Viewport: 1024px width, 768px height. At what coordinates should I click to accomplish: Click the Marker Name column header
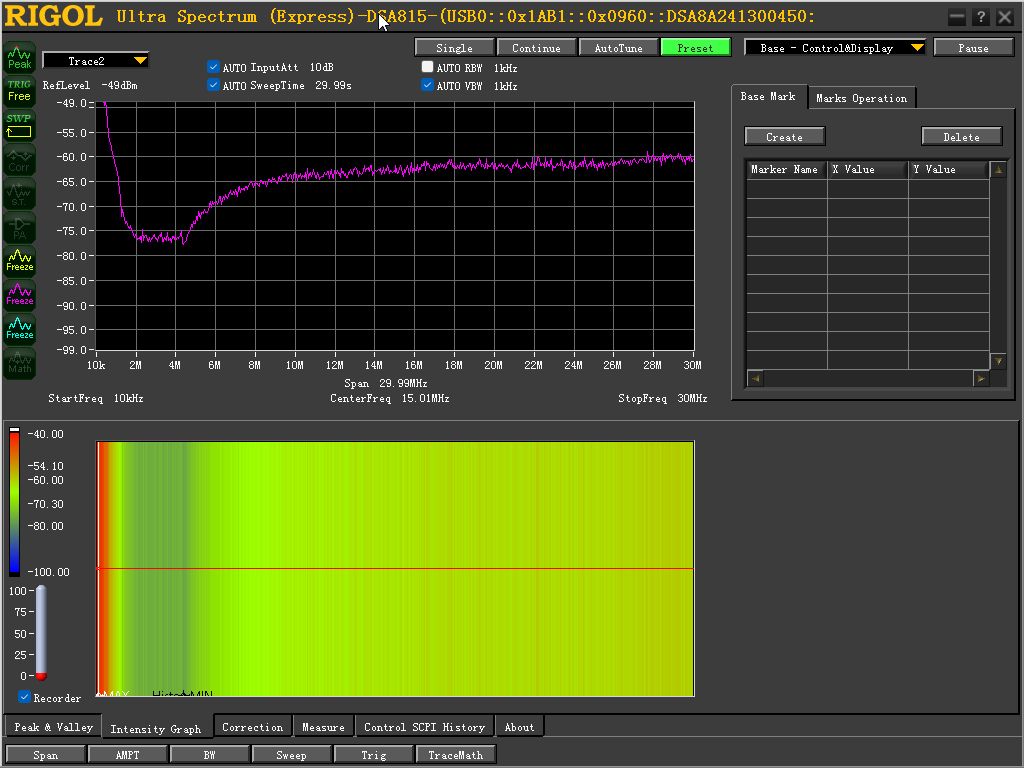pyautogui.click(x=786, y=169)
